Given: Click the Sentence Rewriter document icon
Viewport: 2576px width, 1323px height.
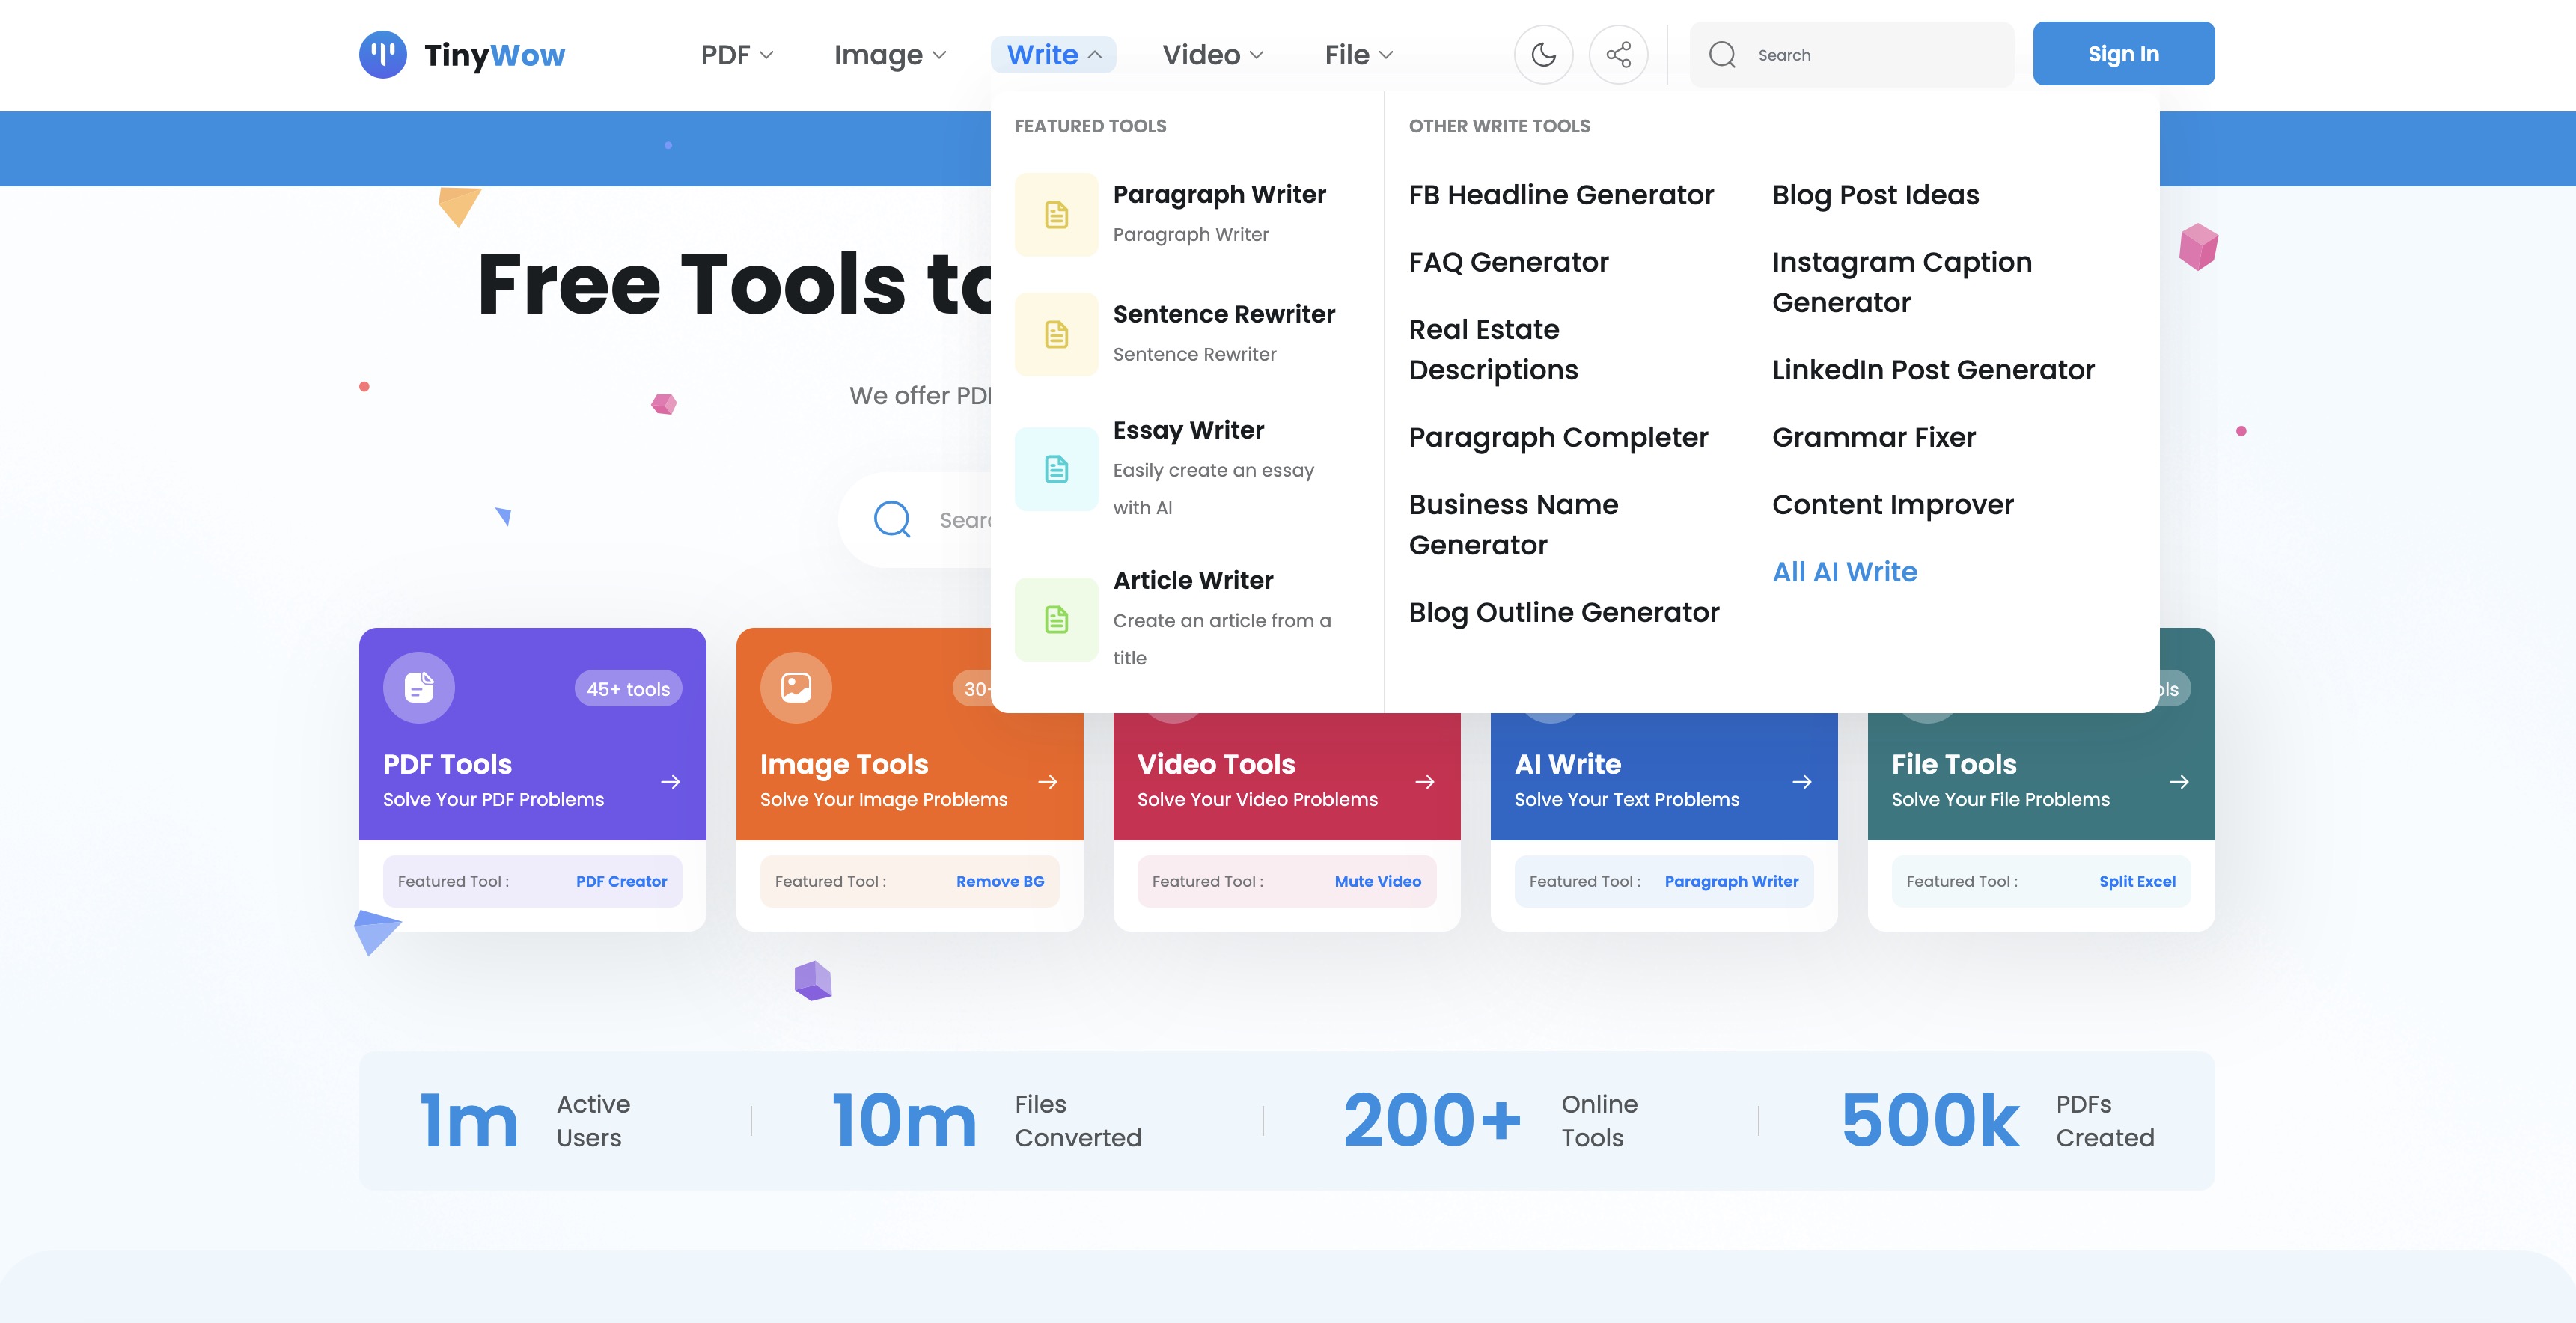Looking at the screenshot, I should click(1056, 334).
